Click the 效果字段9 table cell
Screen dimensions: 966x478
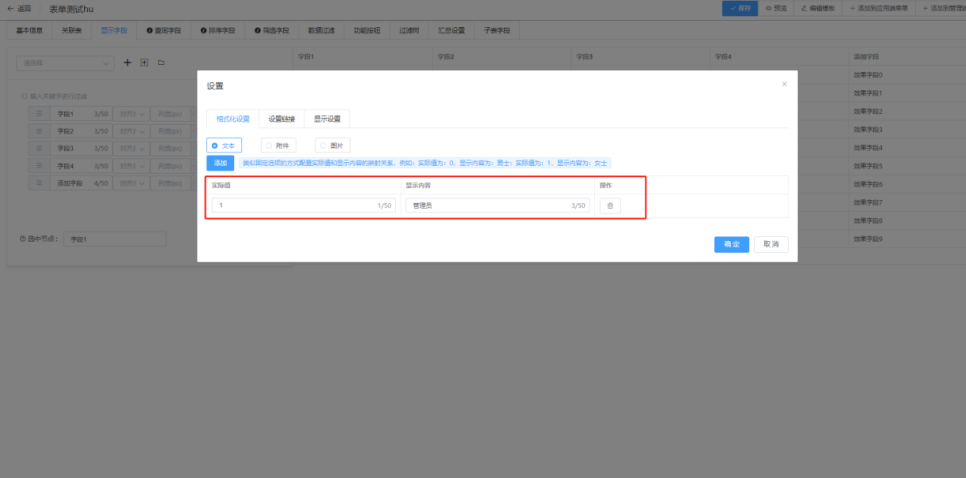click(x=907, y=238)
